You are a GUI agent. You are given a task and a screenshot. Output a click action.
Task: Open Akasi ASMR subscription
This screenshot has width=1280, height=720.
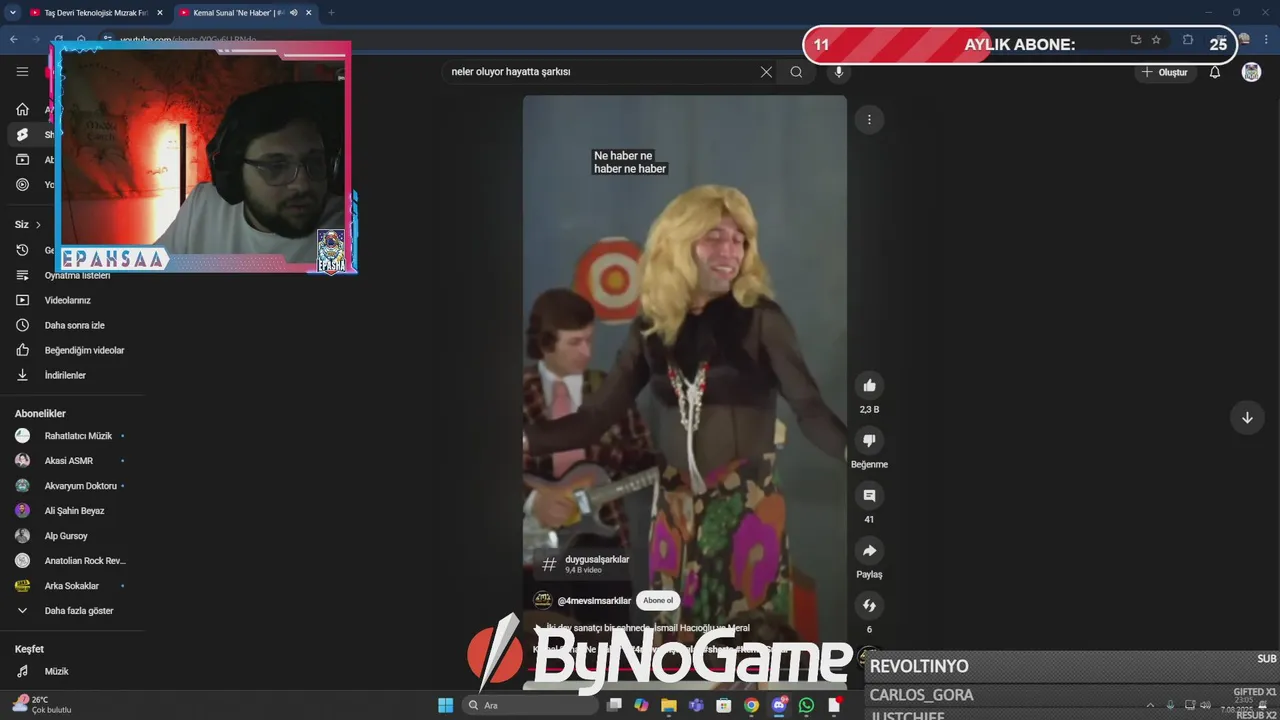click(x=67, y=461)
